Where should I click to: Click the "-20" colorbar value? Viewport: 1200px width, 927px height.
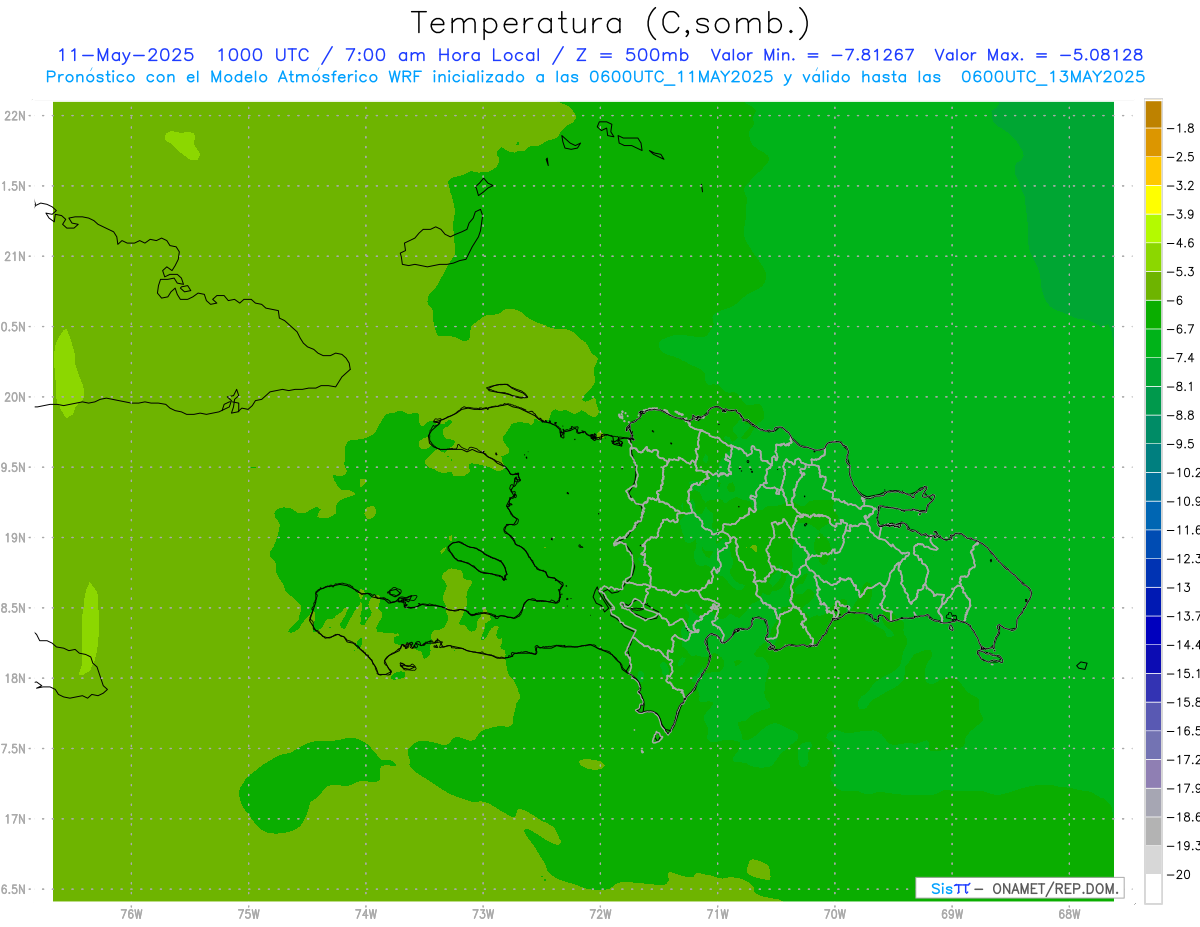point(1179,874)
